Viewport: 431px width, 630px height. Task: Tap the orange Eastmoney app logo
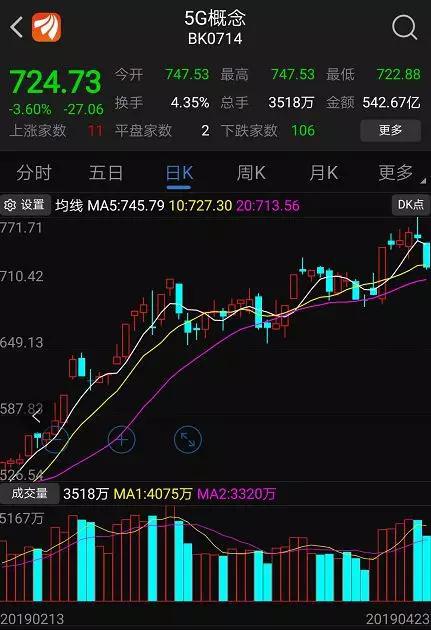(47, 27)
